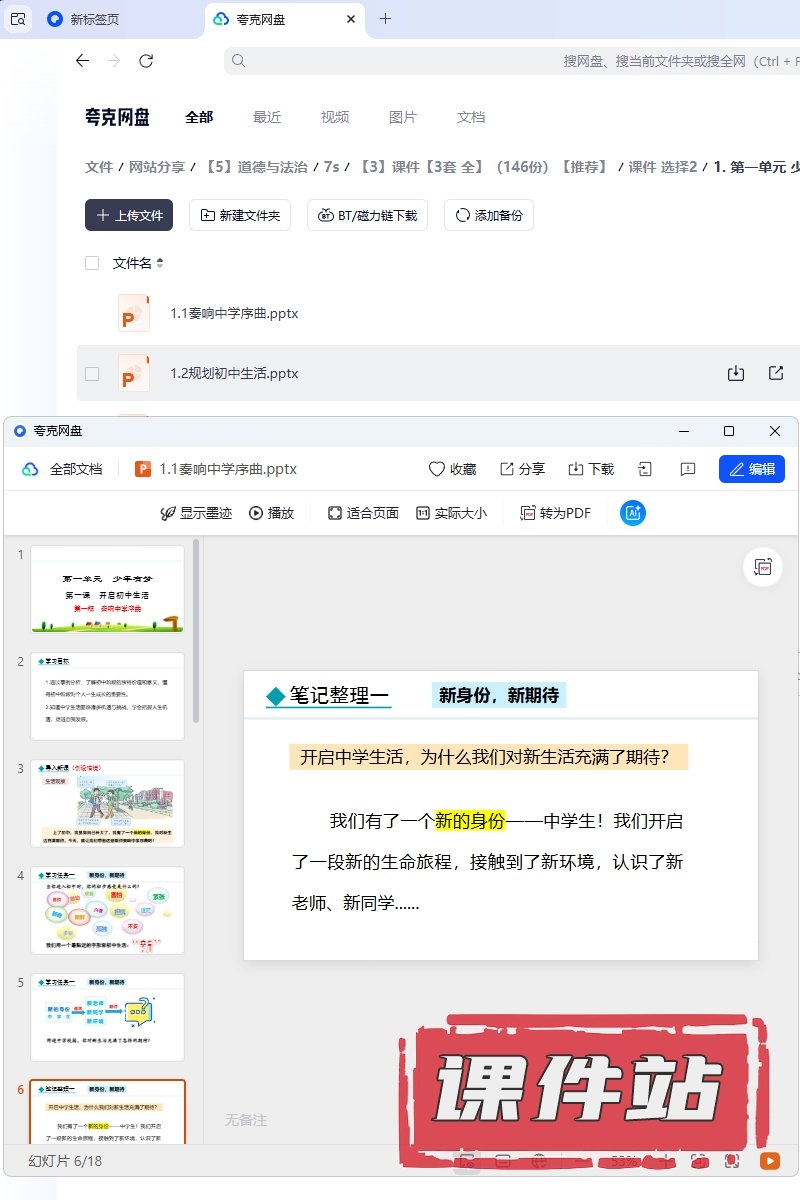Screen dimensions: 800x1200
Task: Start slideshow with orange play button
Action: click(x=769, y=1161)
